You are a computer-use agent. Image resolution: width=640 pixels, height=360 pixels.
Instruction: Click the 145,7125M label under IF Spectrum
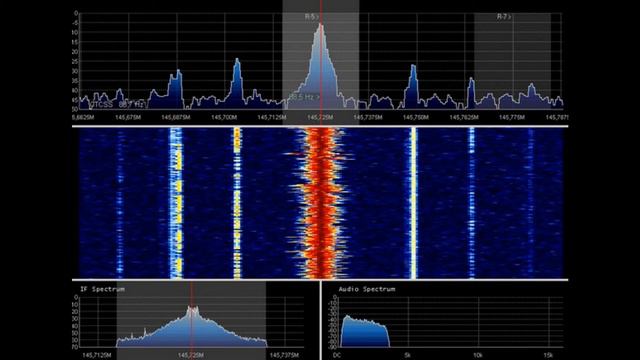click(97, 355)
